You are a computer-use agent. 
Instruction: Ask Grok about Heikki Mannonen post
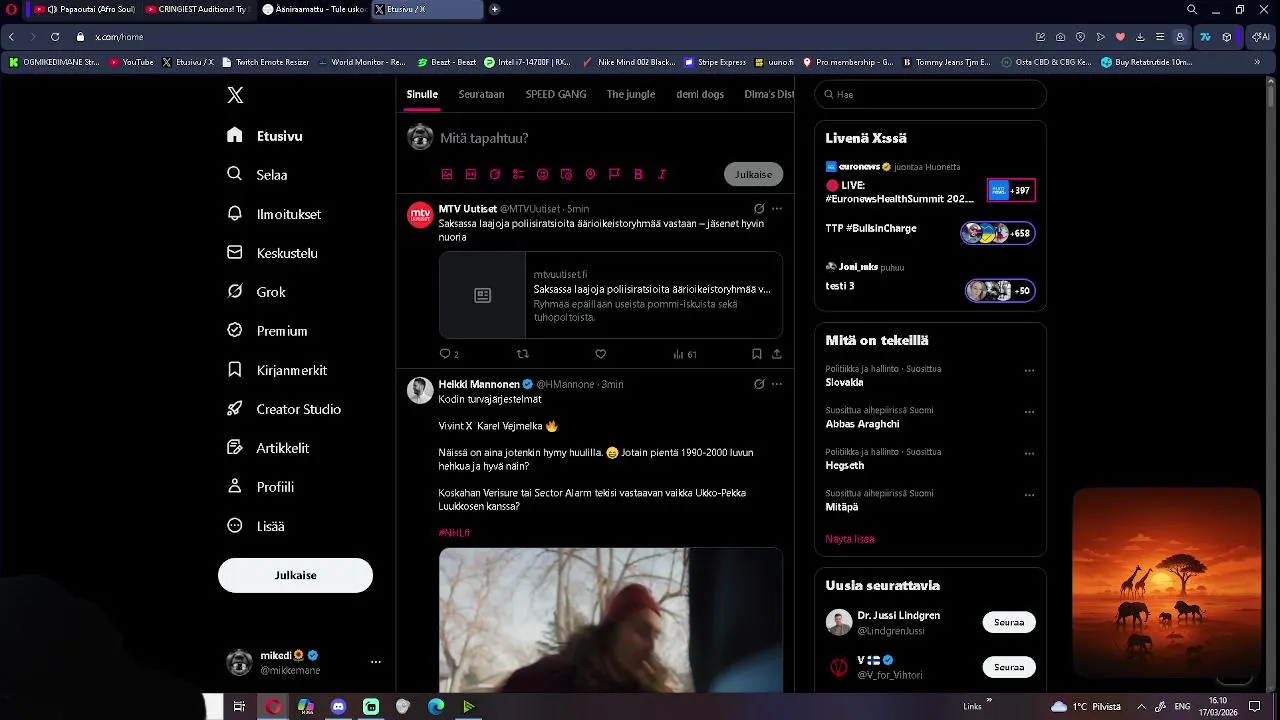click(x=759, y=384)
